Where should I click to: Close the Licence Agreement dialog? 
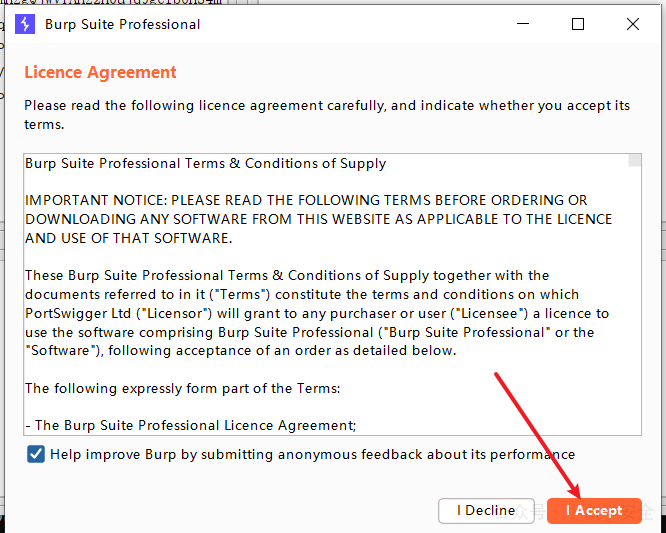pos(632,24)
